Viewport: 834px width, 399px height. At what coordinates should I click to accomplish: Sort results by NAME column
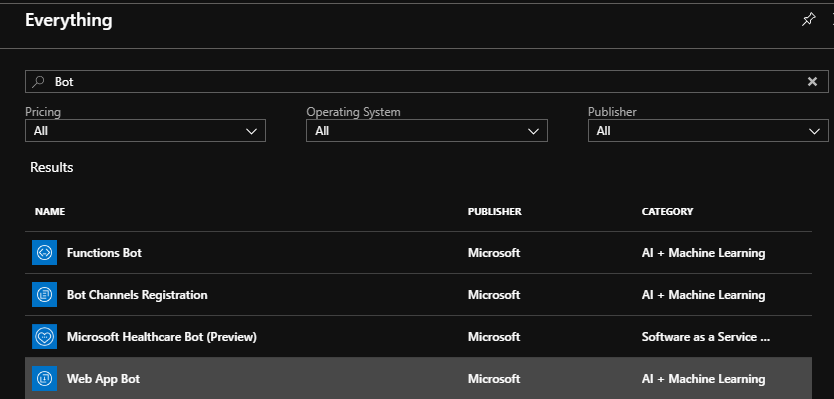(x=50, y=212)
